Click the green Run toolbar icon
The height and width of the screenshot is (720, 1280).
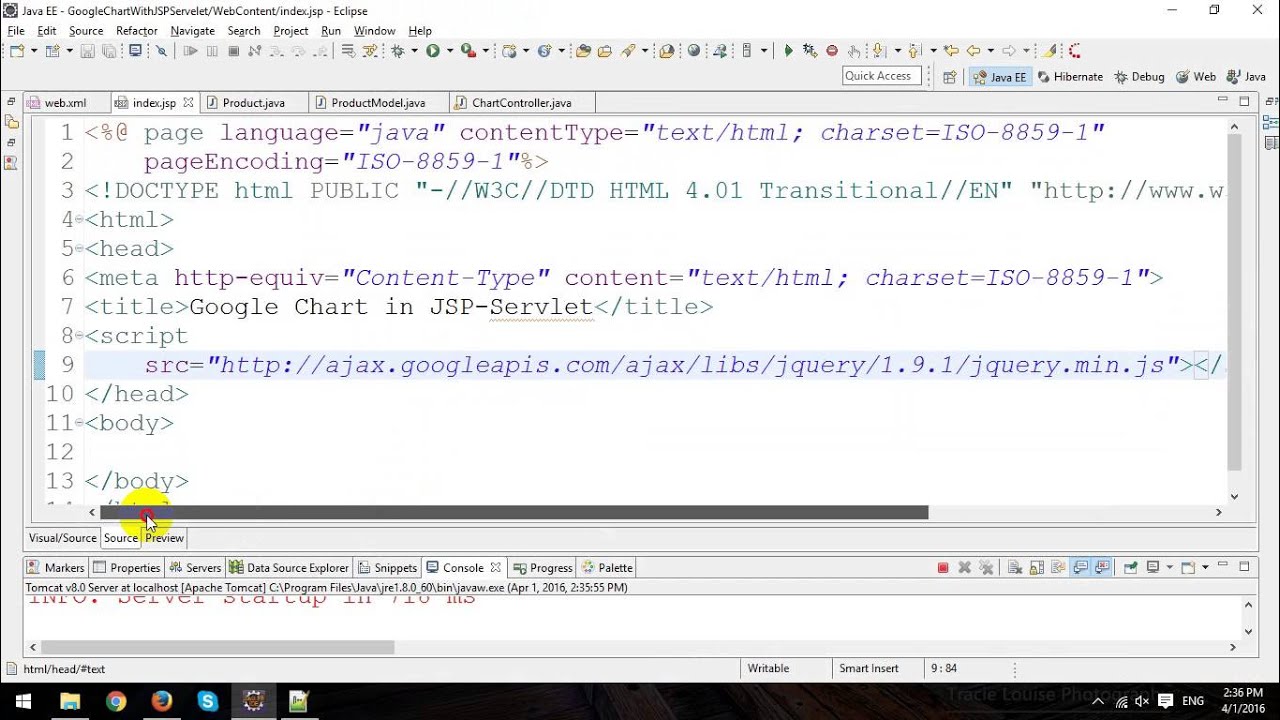click(x=433, y=51)
